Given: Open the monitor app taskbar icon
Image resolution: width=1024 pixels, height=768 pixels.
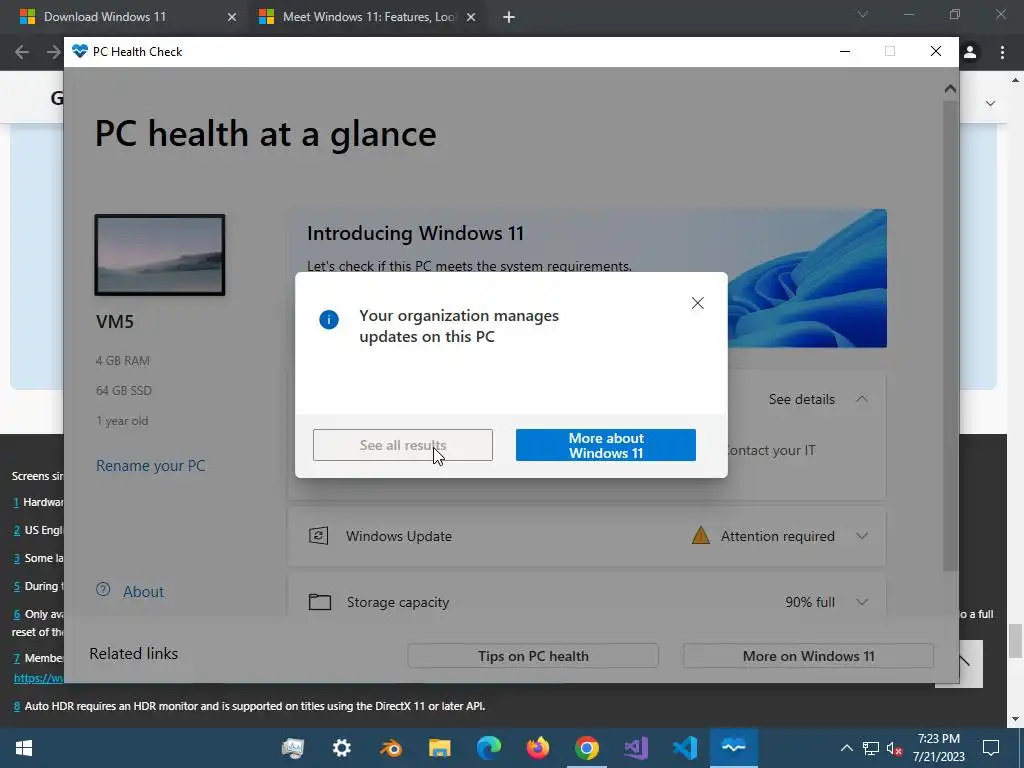Looking at the screenshot, I should [293, 748].
